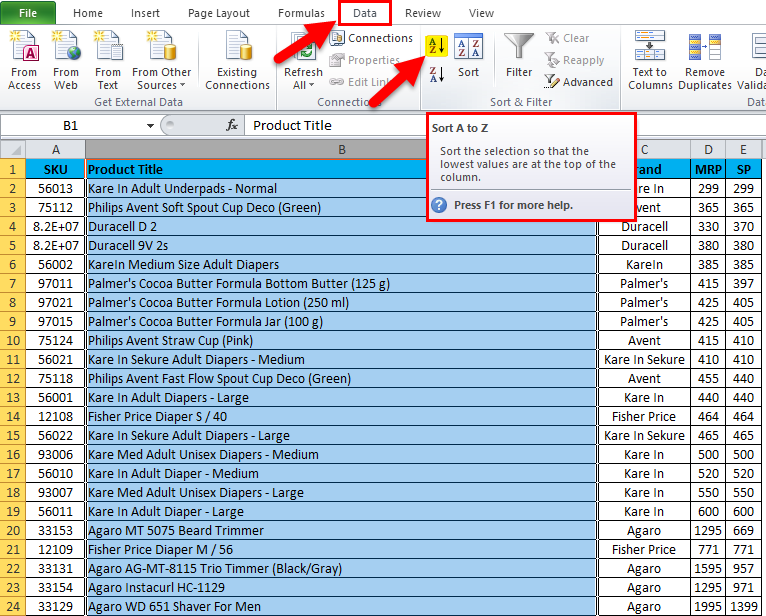Open the Existing Connections icon

pyautogui.click(x=237, y=46)
